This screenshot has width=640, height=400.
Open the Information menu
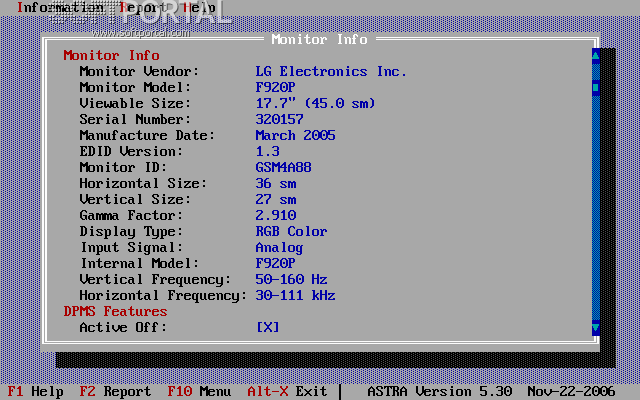(60, 7)
